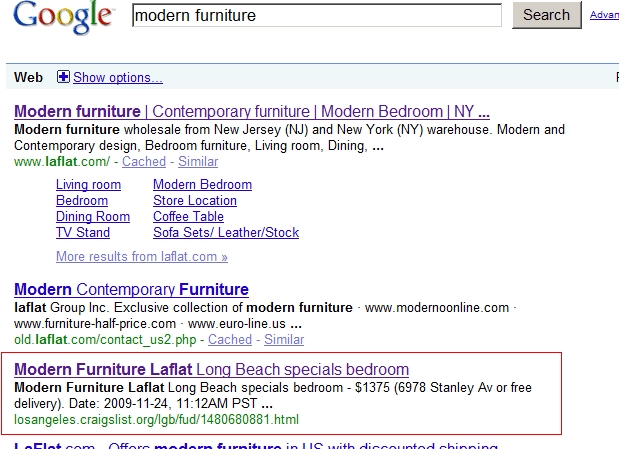Select the Coffee Table sitelink
Image resolution: width=619 pixels, height=449 pixels.
[x=188, y=217]
